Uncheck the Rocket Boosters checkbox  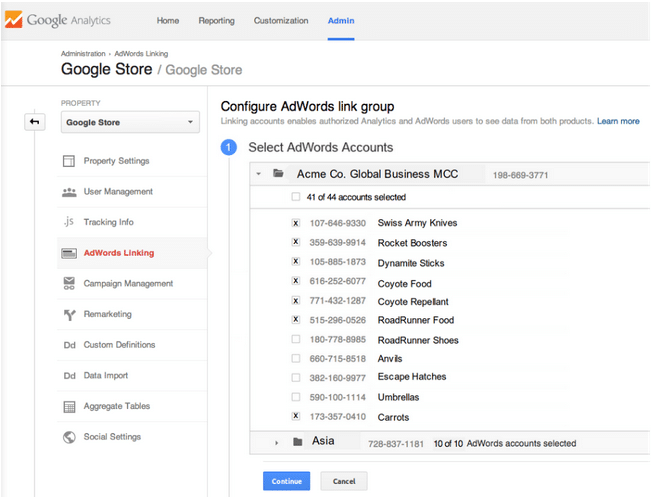[x=296, y=242]
